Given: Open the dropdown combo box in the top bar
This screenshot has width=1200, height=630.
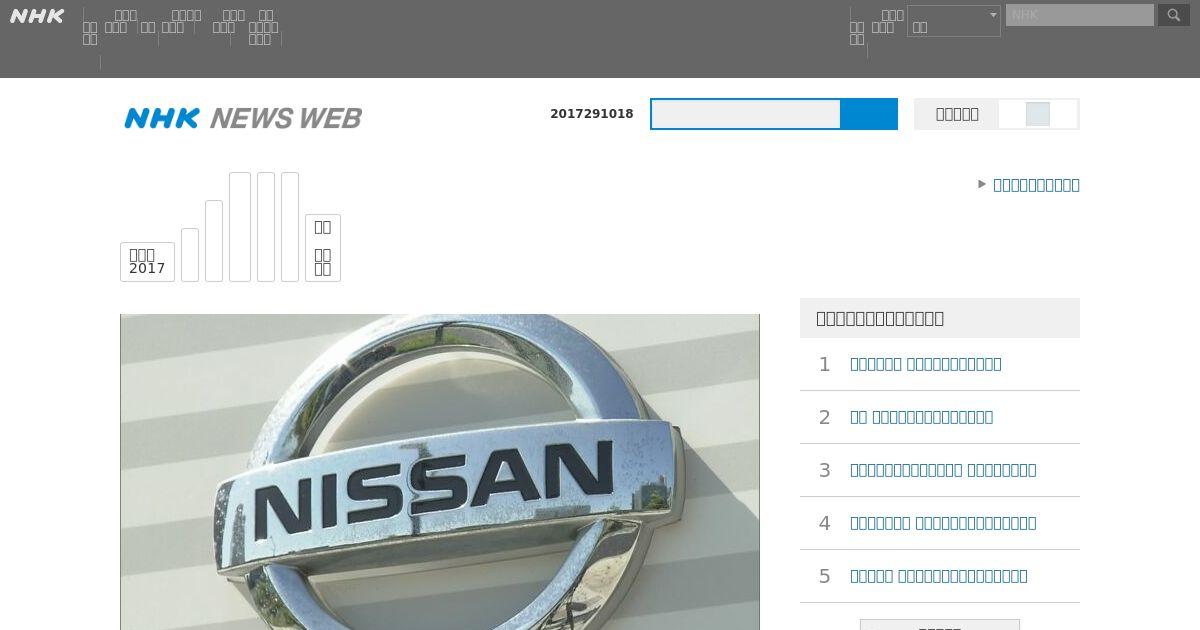Looking at the screenshot, I should [954, 21].
